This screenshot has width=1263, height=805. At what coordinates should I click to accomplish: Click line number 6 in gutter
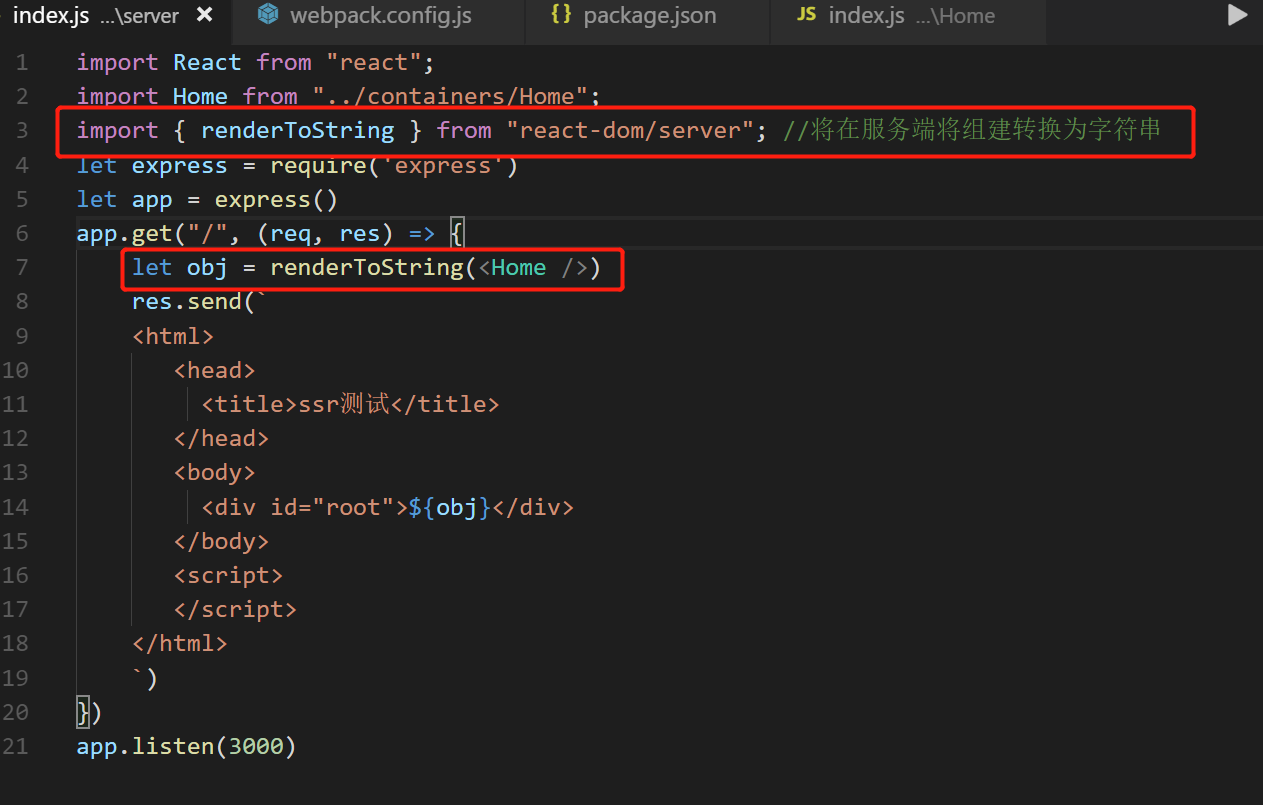click(x=22, y=233)
